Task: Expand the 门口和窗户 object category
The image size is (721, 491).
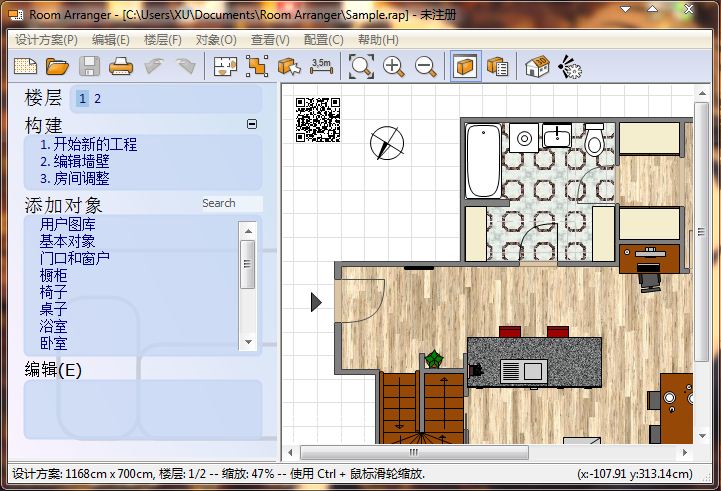Action: click(x=75, y=258)
